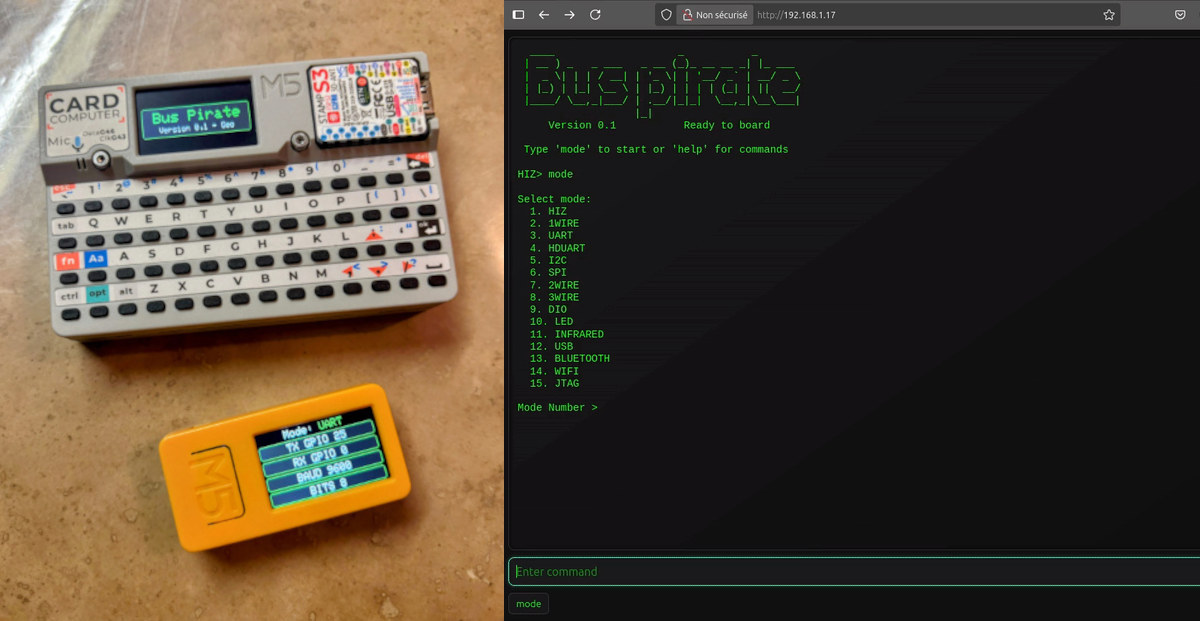1200x621 pixels.
Task: Open the Pocket save icon in the toolbar
Action: click(x=1180, y=15)
